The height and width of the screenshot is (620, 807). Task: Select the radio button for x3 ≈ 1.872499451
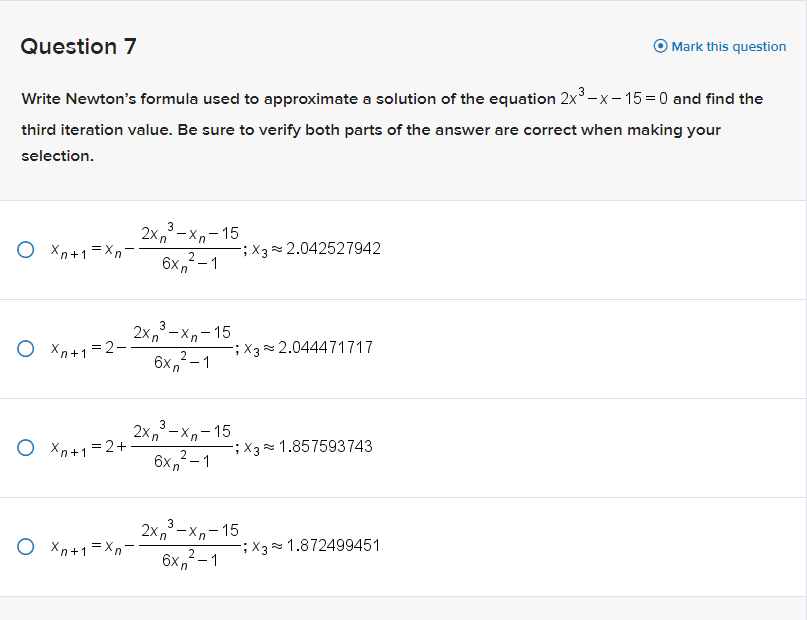click(x=25, y=546)
